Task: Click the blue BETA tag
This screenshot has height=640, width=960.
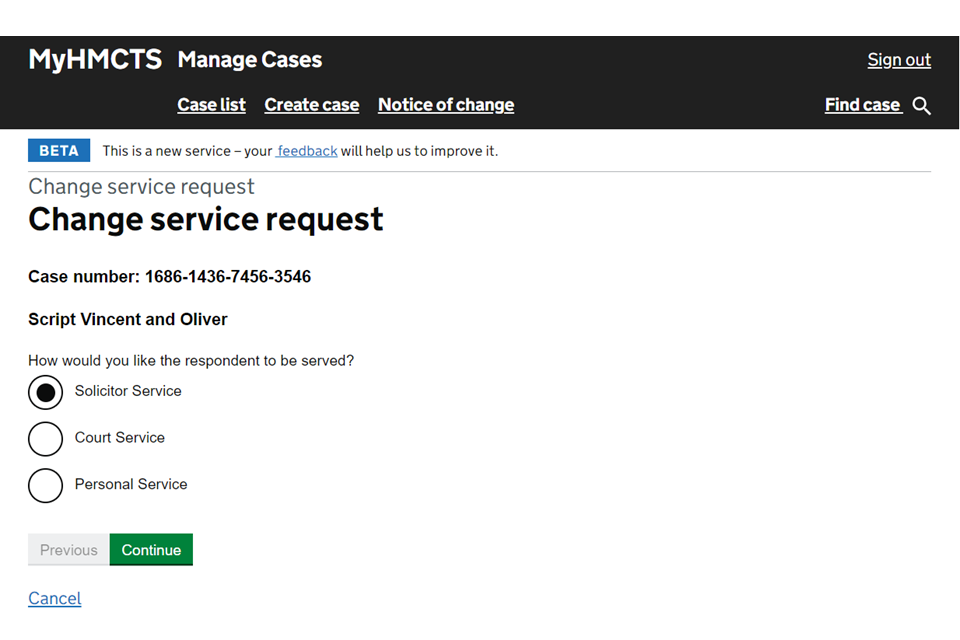Action: click(x=59, y=151)
